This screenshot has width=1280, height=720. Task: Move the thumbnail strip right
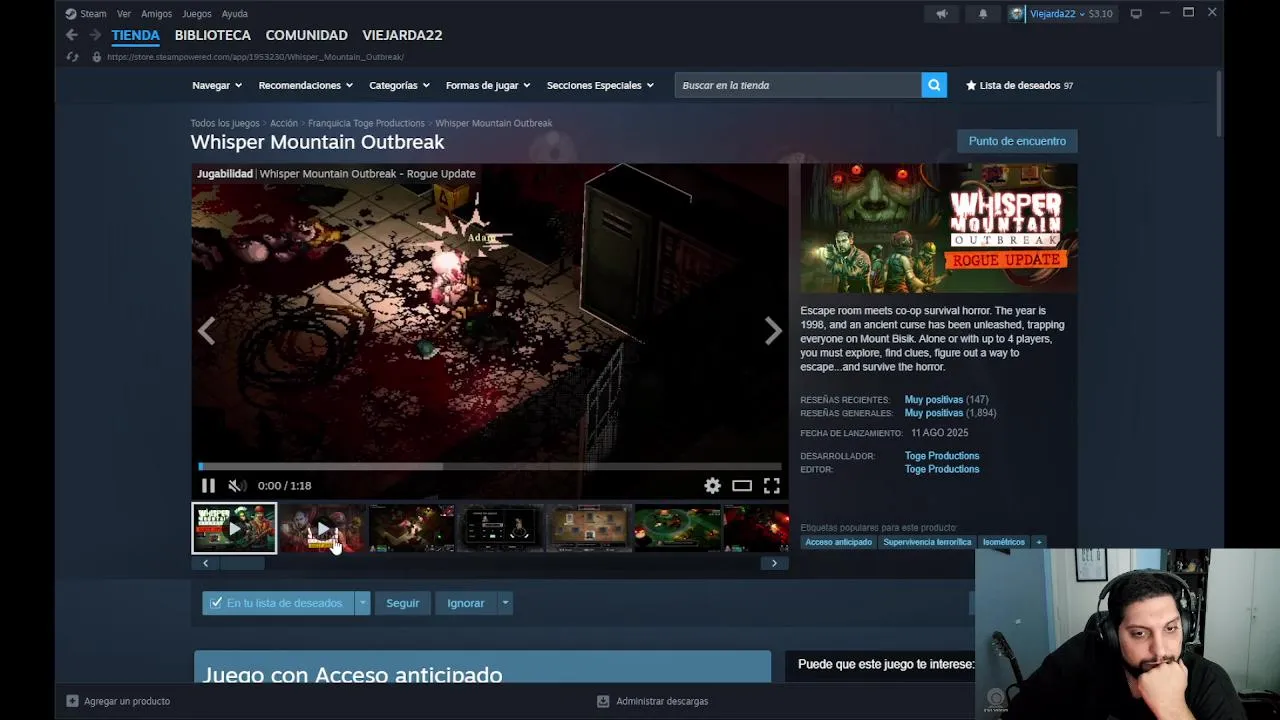[x=774, y=563]
